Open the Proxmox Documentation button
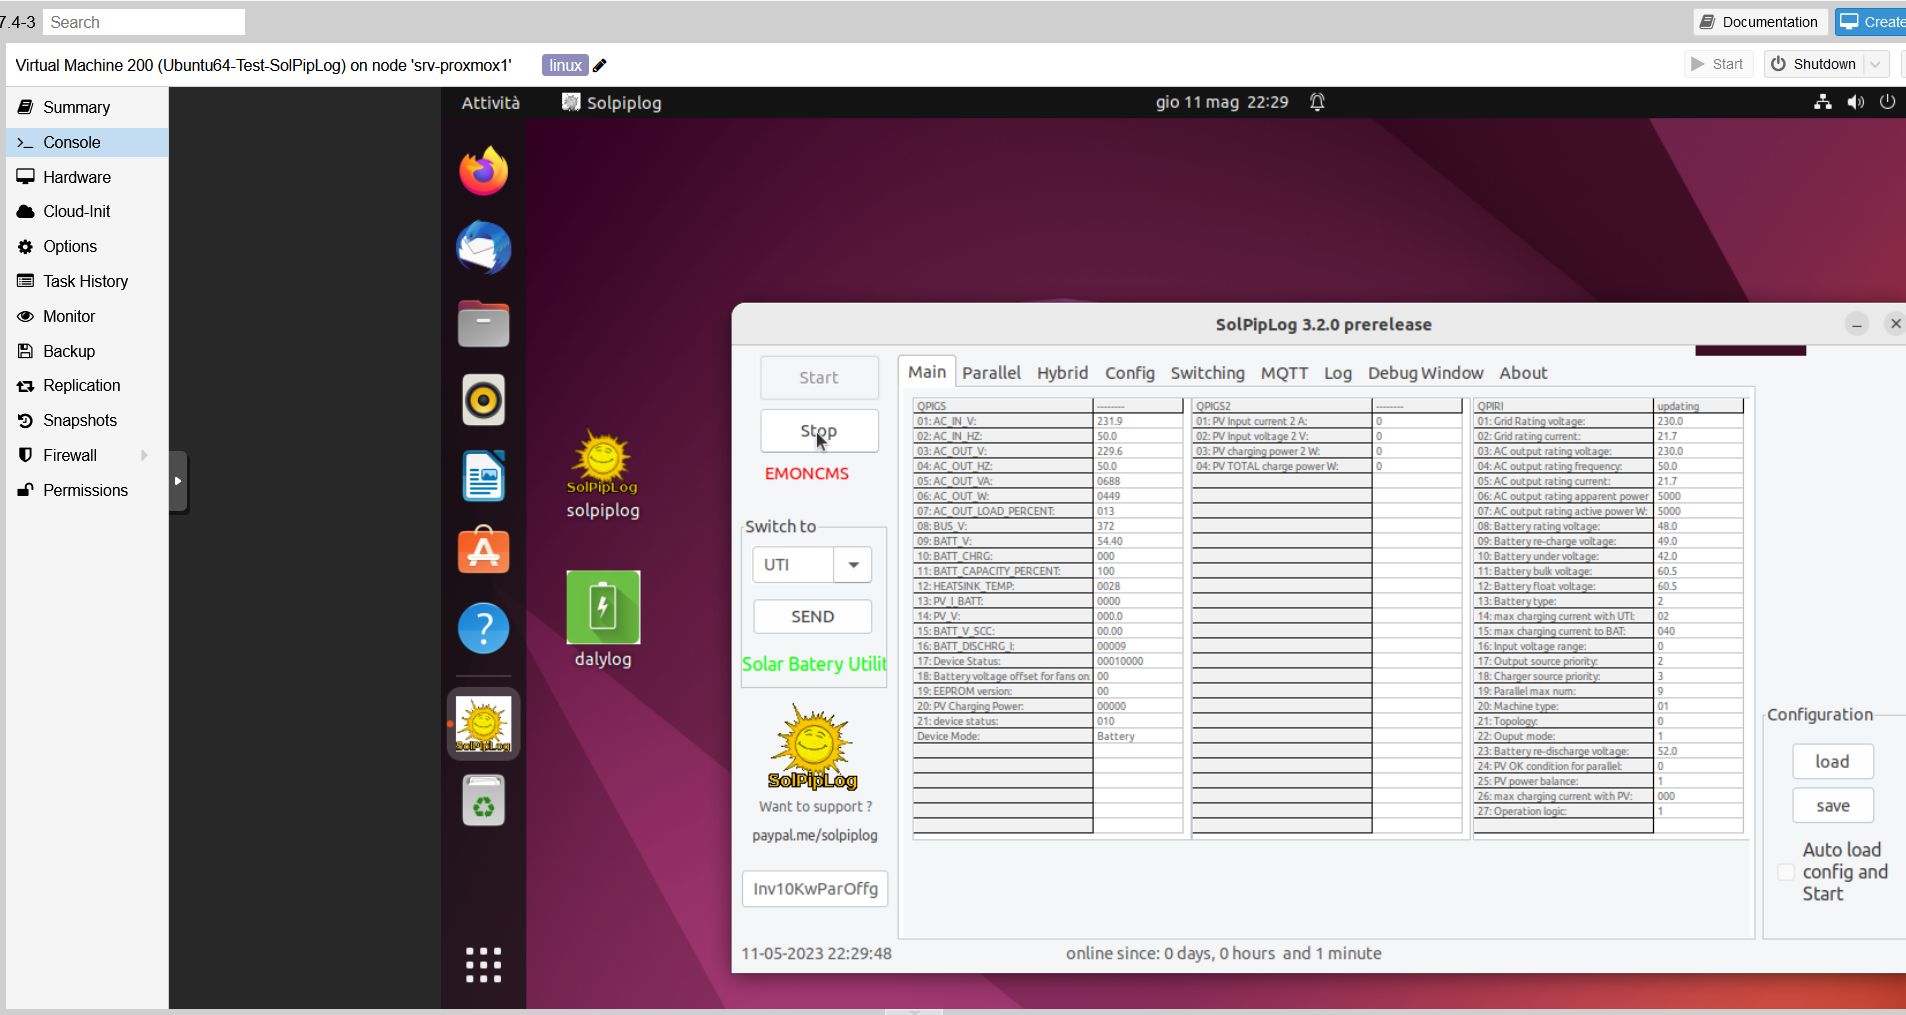Viewport: 1906px width, 1015px height. [1760, 22]
